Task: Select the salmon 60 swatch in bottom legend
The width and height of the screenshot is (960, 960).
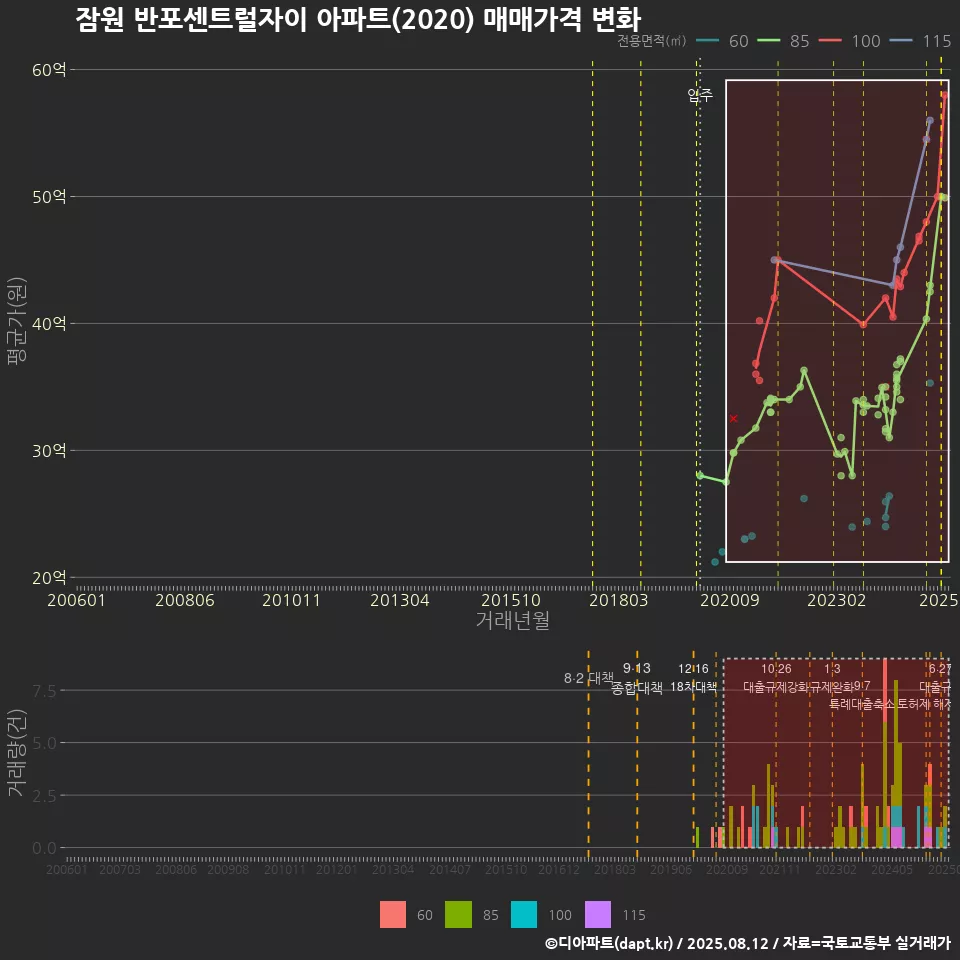Action: pyautogui.click(x=392, y=915)
